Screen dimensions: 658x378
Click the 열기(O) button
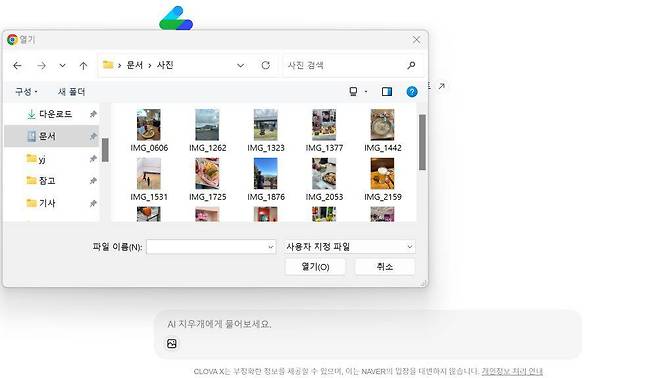pyautogui.click(x=315, y=266)
